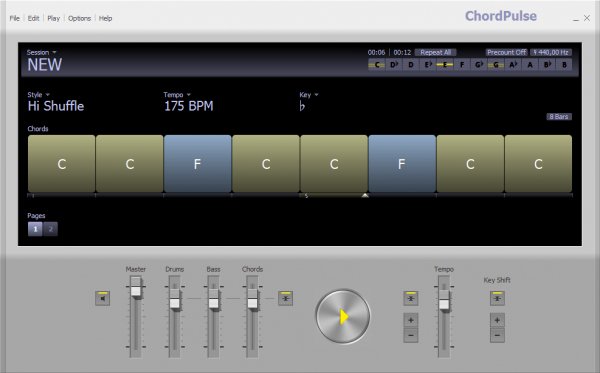The height and width of the screenshot is (373, 600).
Task: Select the C chord in bar one
Action: [x=62, y=164]
